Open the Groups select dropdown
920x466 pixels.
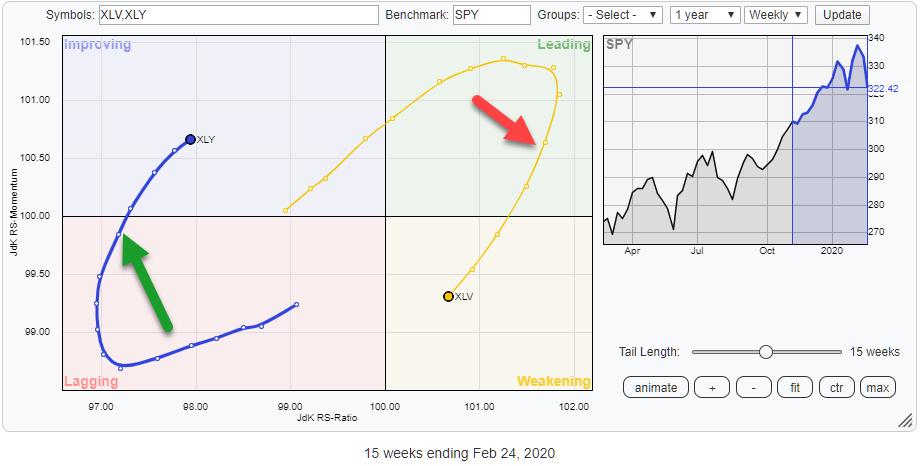[x=624, y=15]
